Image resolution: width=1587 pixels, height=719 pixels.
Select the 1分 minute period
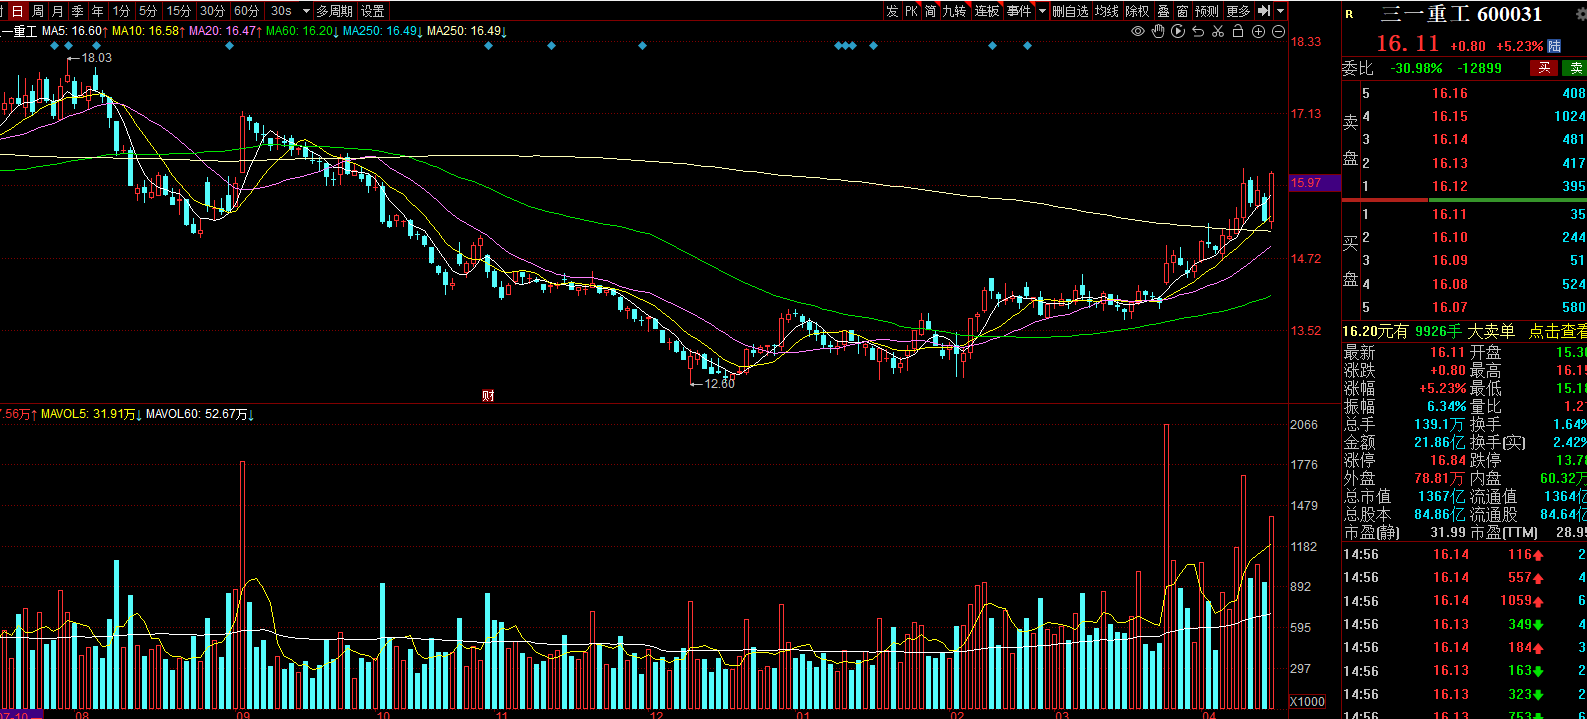click(x=121, y=11)
